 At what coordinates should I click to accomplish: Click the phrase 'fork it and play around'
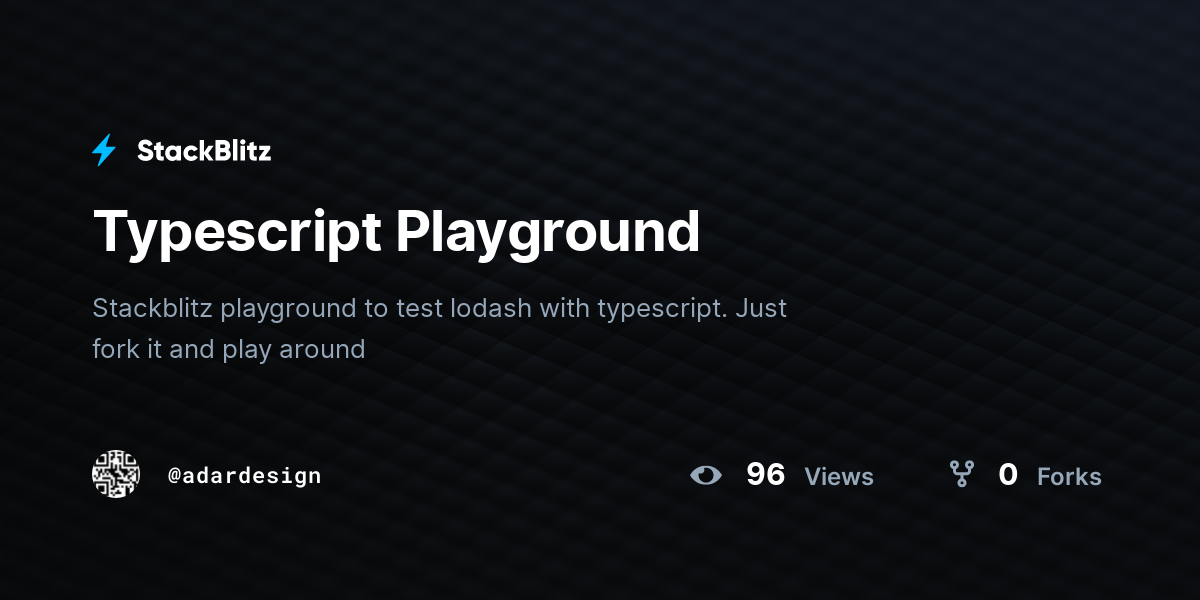(x=228, y=350)
